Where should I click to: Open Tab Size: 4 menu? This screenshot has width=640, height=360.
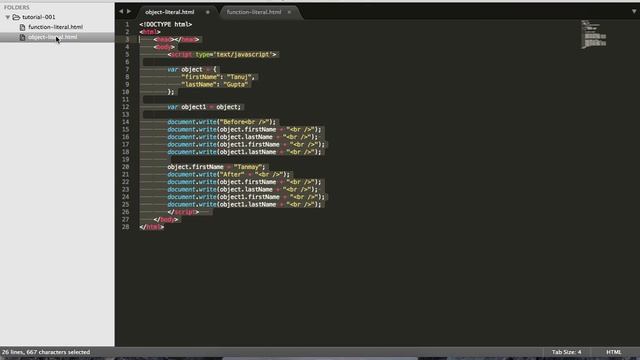pos(567,352)
